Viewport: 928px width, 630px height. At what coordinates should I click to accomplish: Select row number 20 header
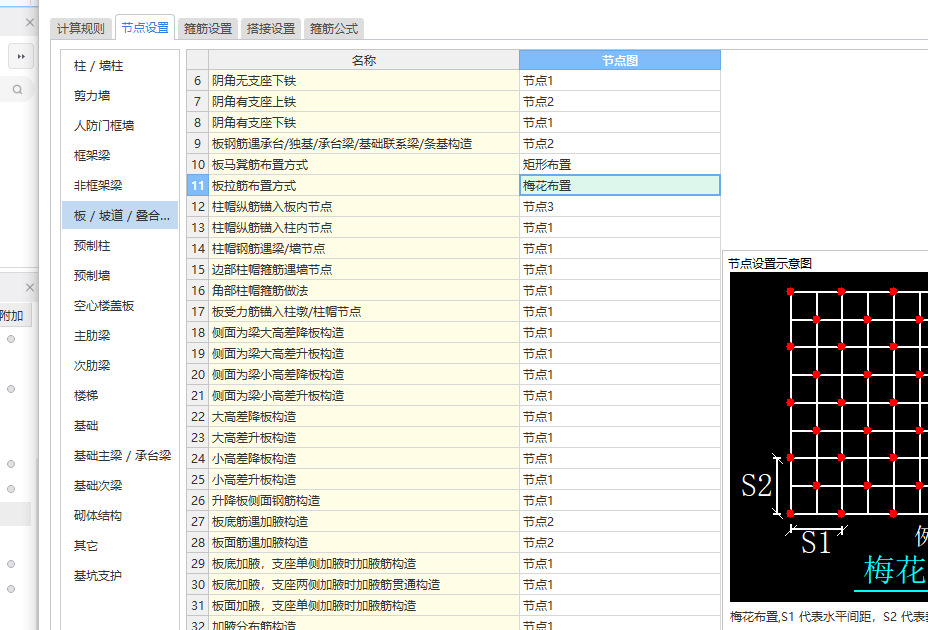point(198,375)
